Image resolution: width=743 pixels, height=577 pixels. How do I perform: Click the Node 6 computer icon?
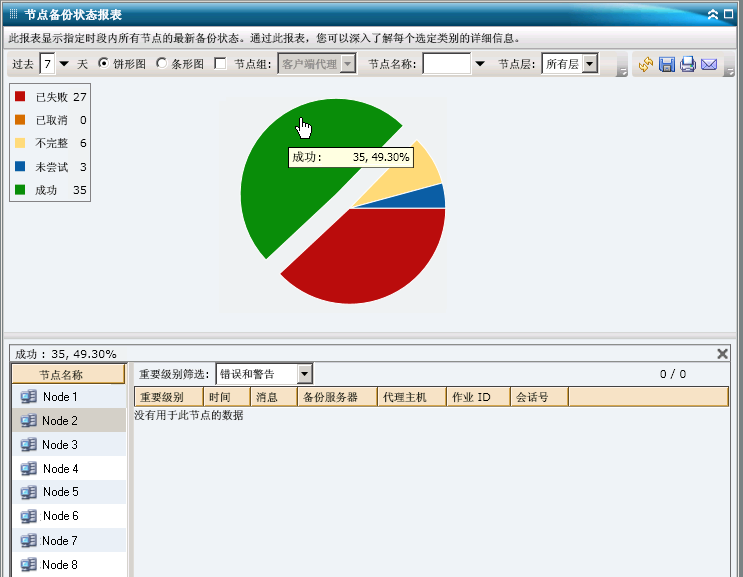click(x=29, y=516)
